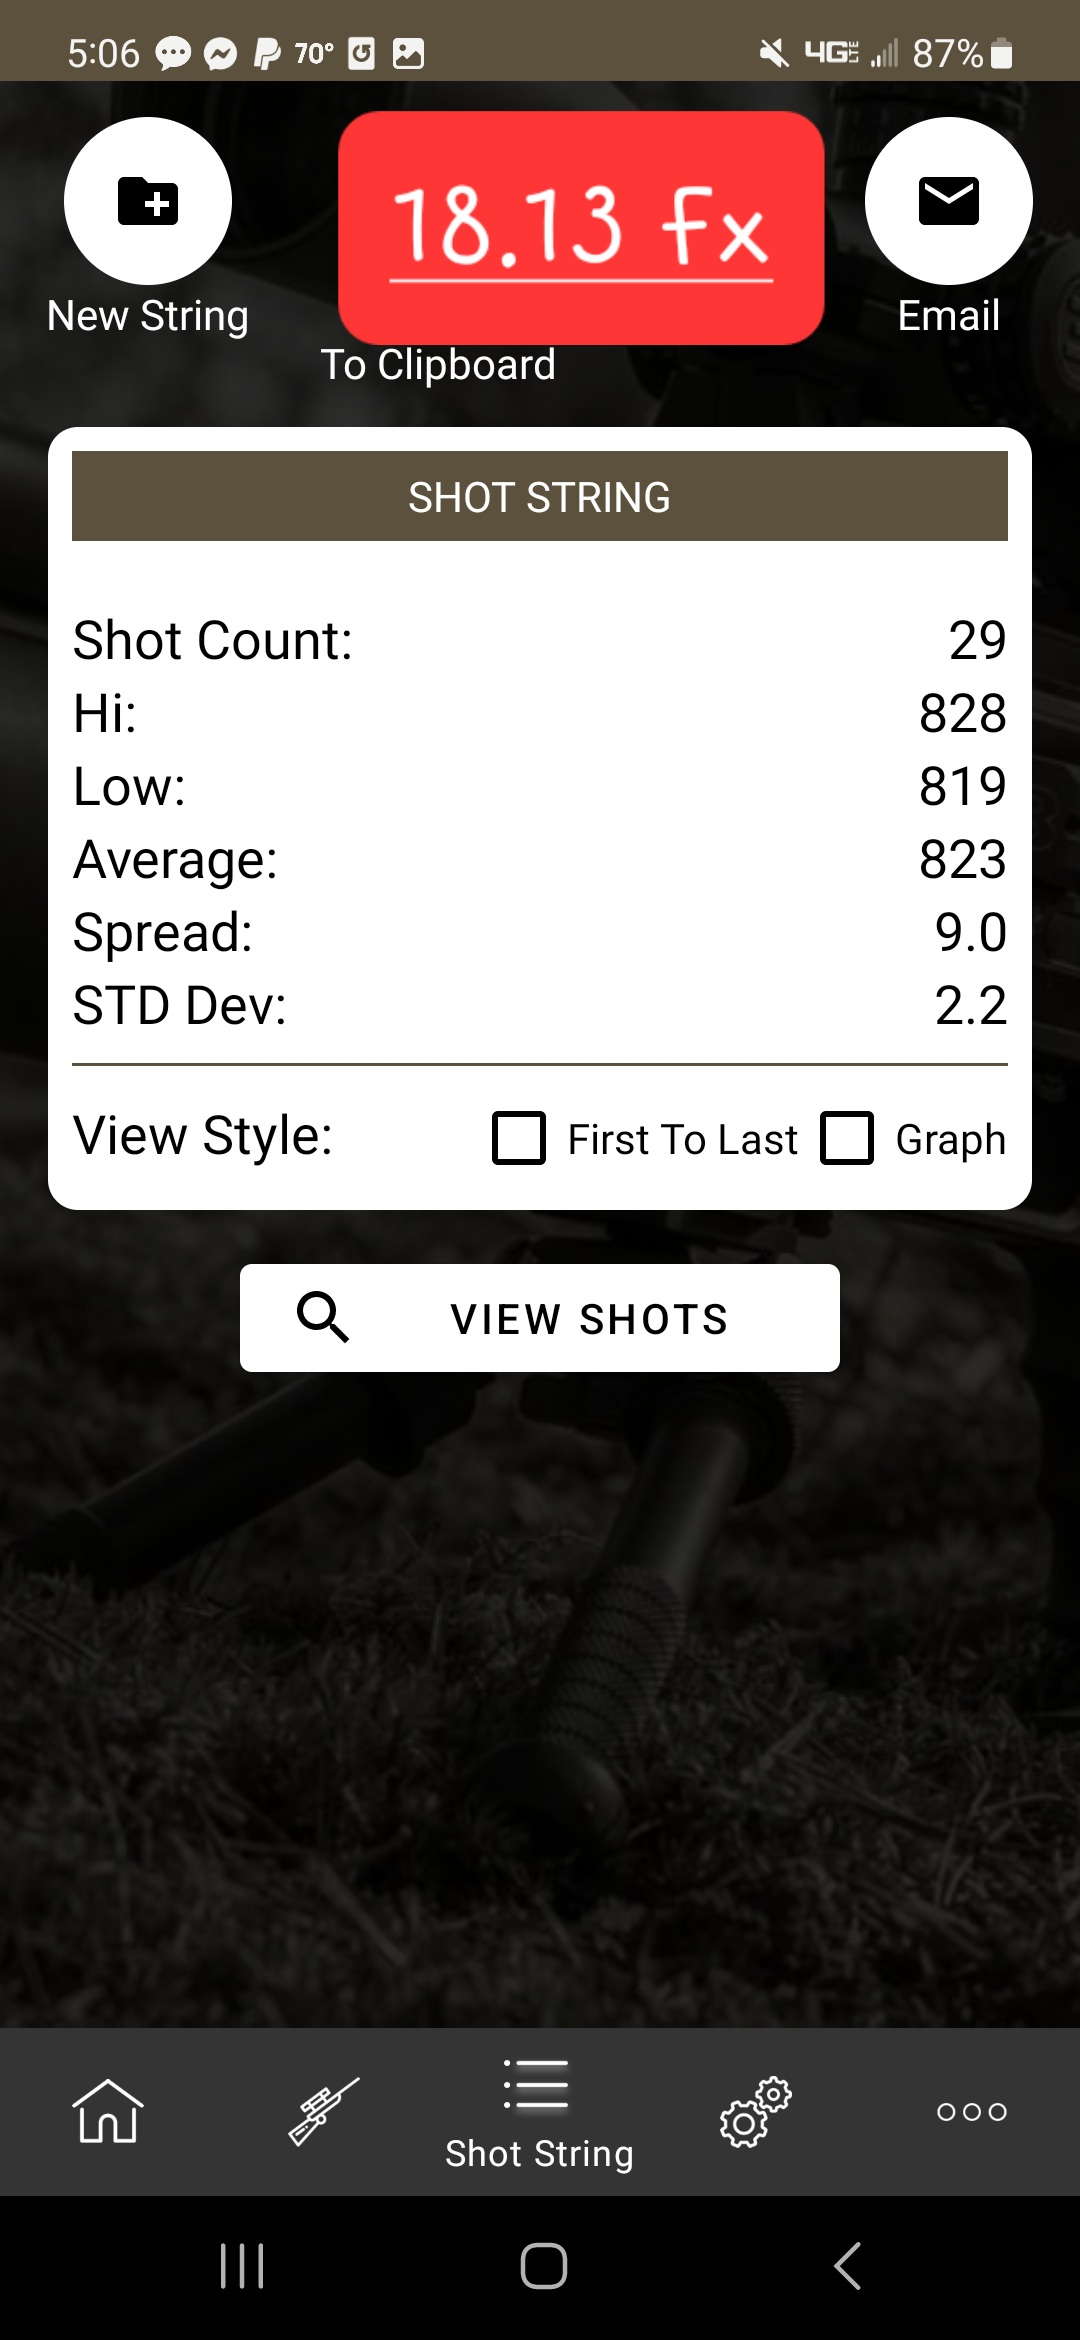Image resolution: width=1080 pixels, height=2340 pixels.
Task: Tap the New String folder icon
Action: click(148, 201)
